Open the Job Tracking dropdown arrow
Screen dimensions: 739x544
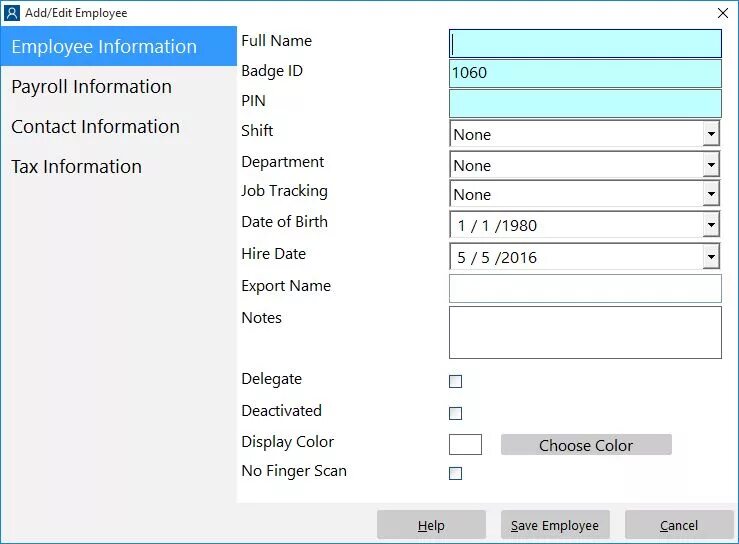(x=711, y=194)
